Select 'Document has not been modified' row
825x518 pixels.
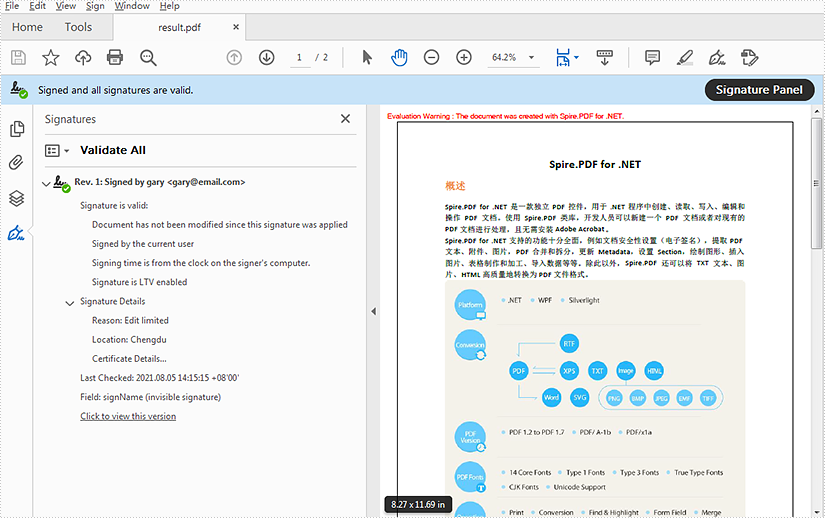pyautogui.click(x=219, y=225)
